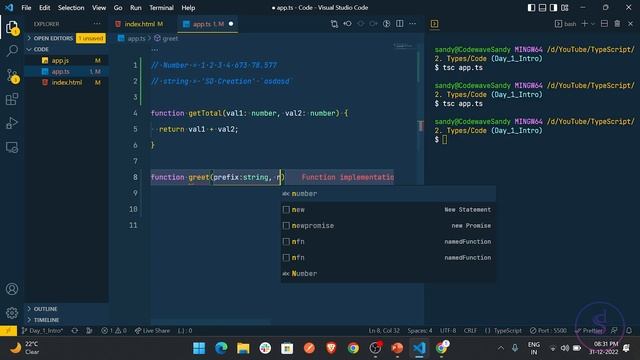Viewport: 640px width, 360px height.
Task: Collapse the CODE folder section
Action: pos(65,49)
